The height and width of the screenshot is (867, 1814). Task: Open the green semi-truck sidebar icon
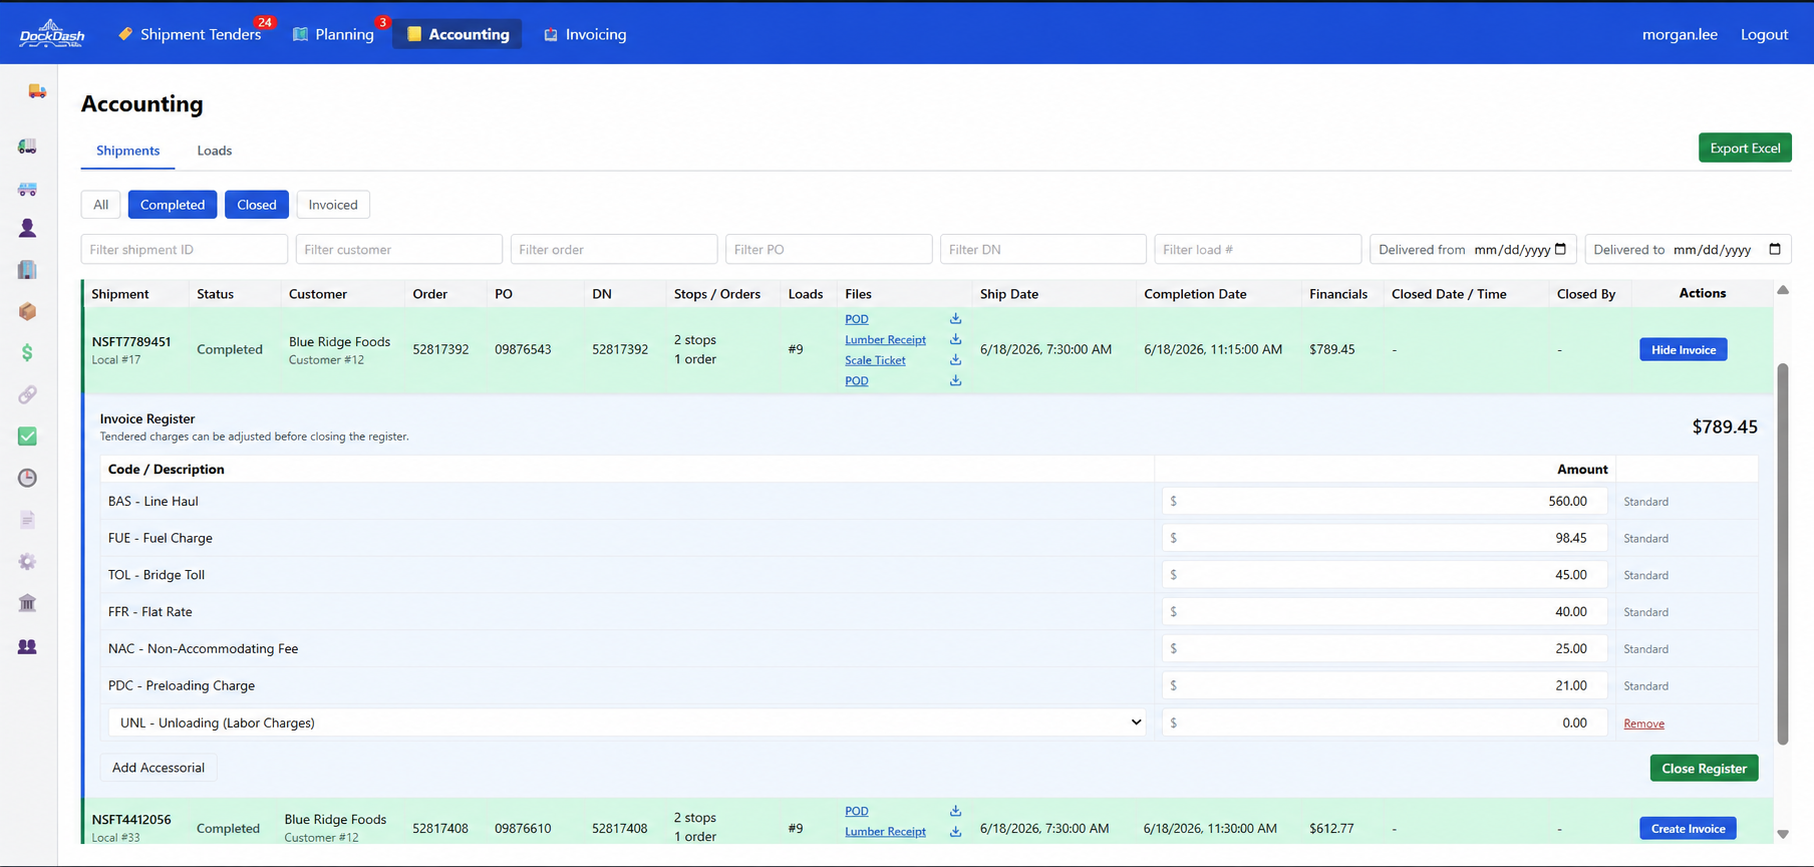[27, 146]
